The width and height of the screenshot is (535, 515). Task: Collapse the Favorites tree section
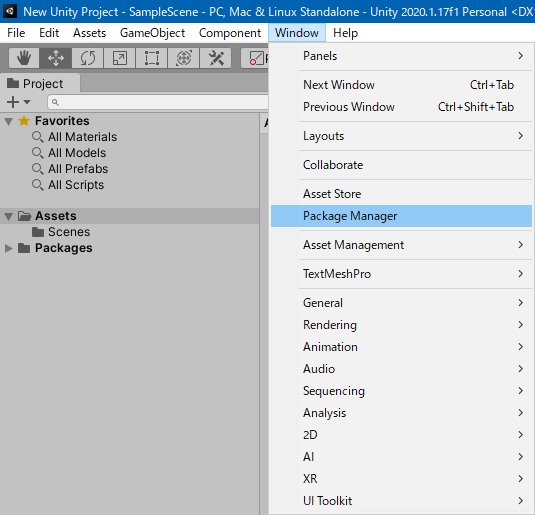[x=9, y=121]
